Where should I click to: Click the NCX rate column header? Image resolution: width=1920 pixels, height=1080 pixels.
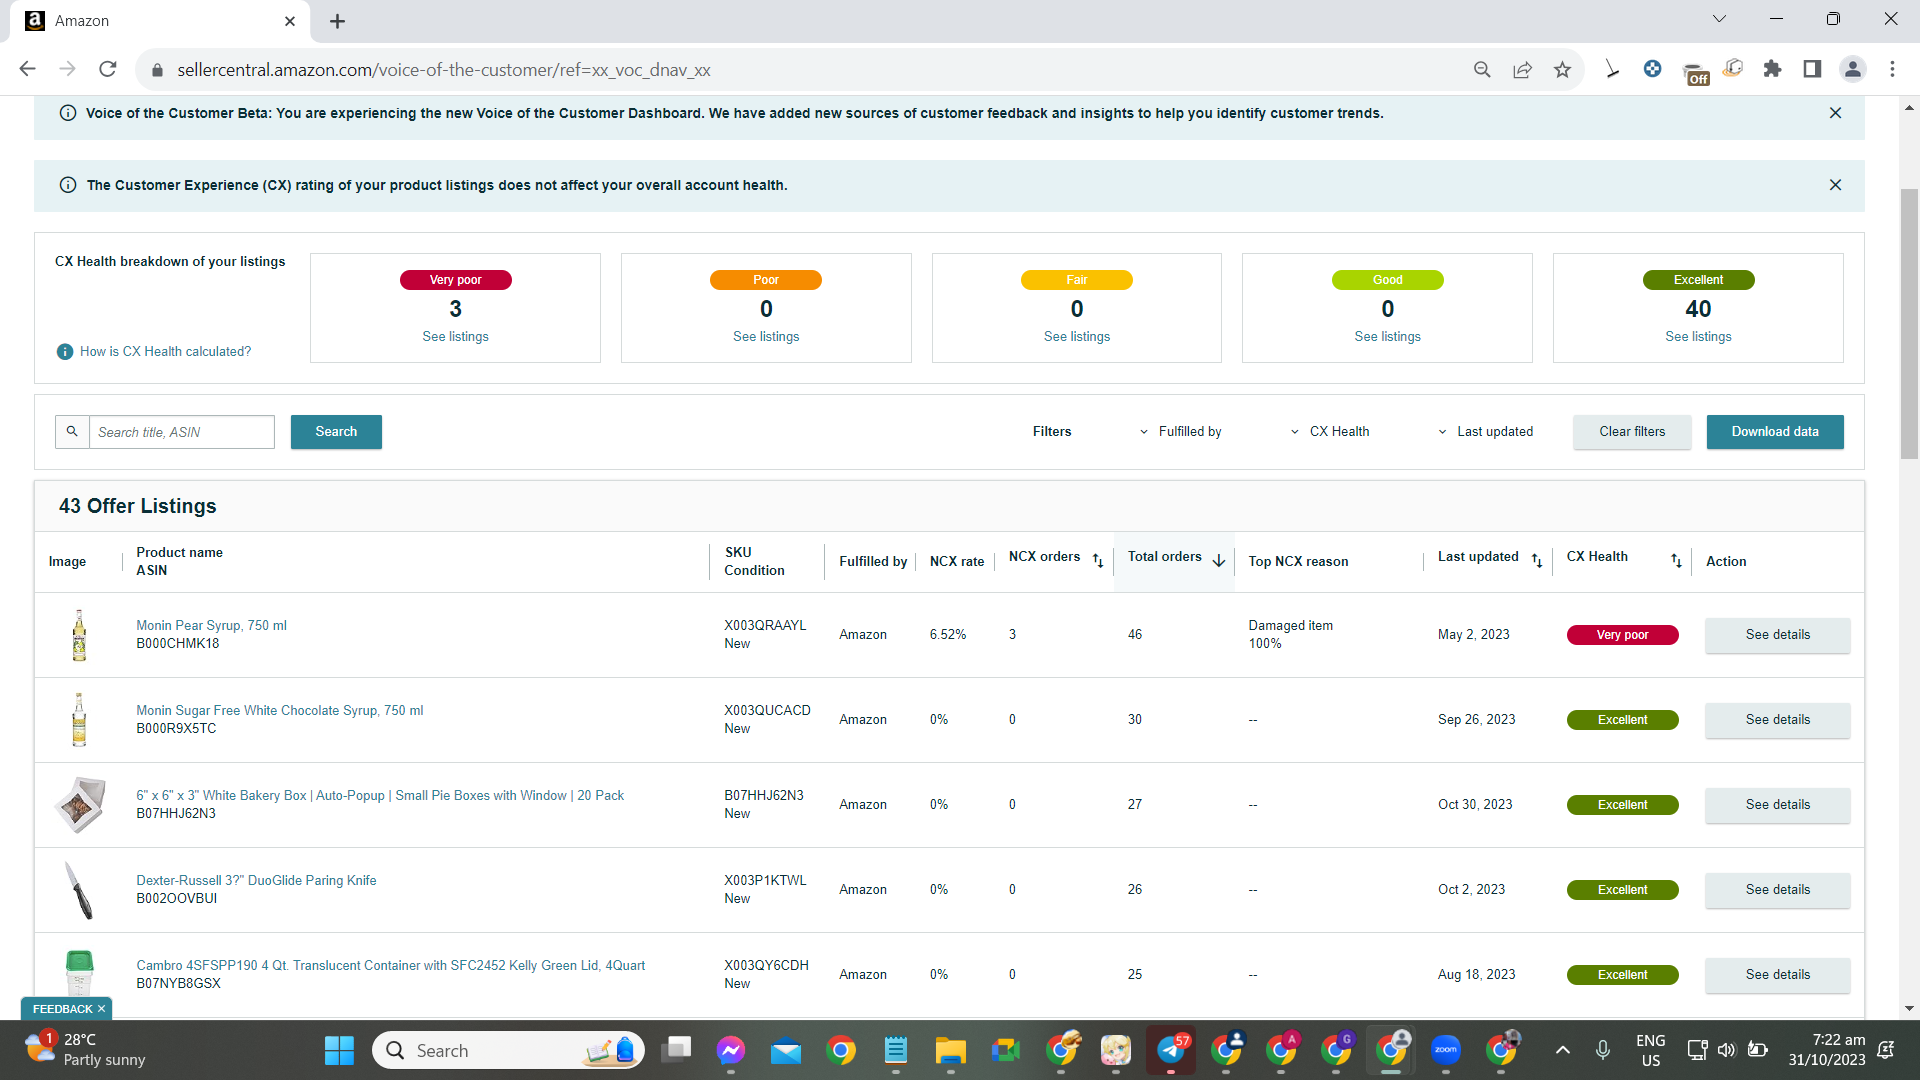[x=957, y=562]
